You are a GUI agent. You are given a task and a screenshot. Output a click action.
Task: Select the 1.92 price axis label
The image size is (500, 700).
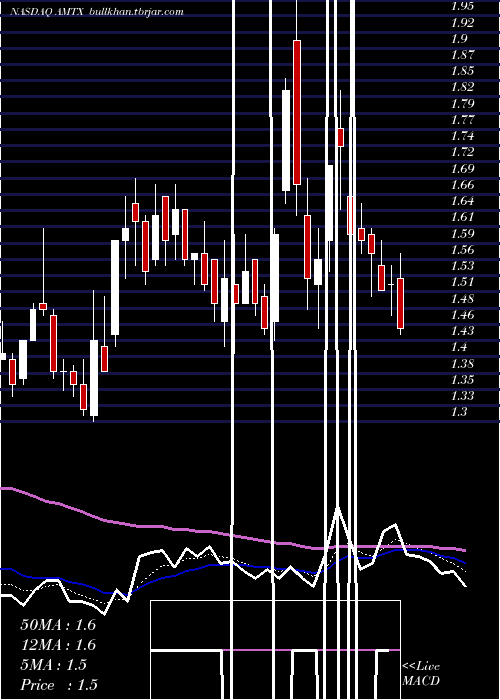pyautogui.click(x=462, y=23)
